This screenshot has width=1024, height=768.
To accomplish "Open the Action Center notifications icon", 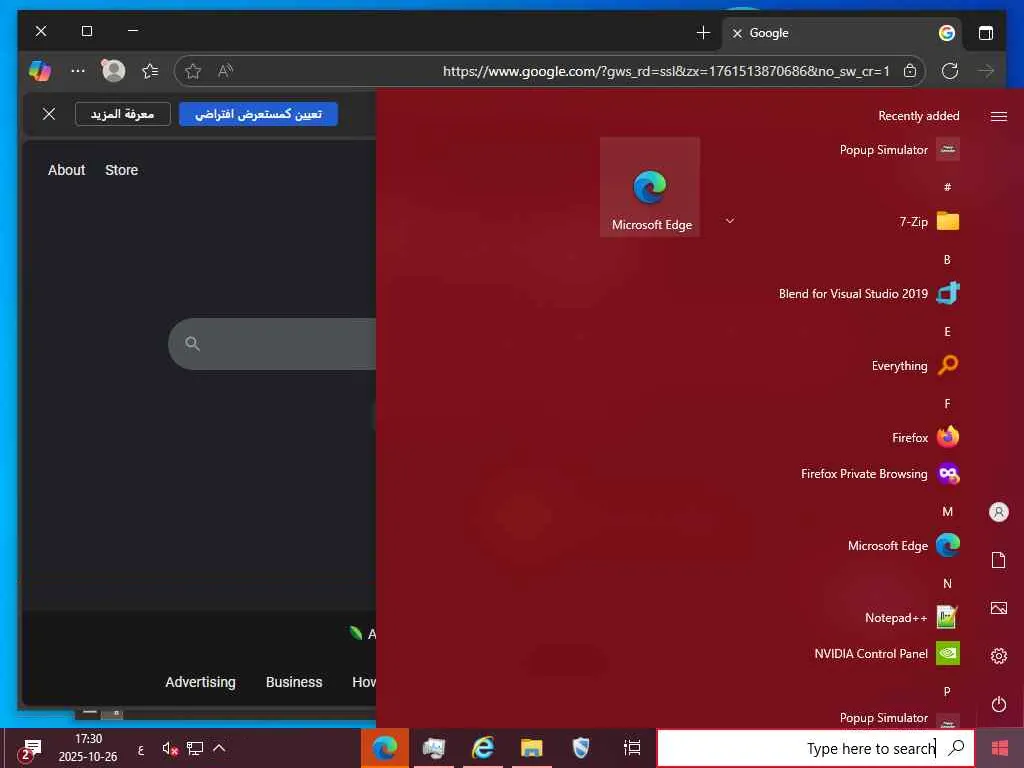I will point(31,748).
